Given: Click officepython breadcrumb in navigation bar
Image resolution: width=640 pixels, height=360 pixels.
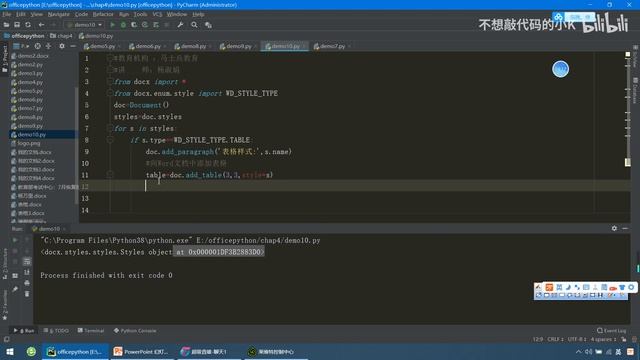Looking at the screenshot, I should coord(24,36).
